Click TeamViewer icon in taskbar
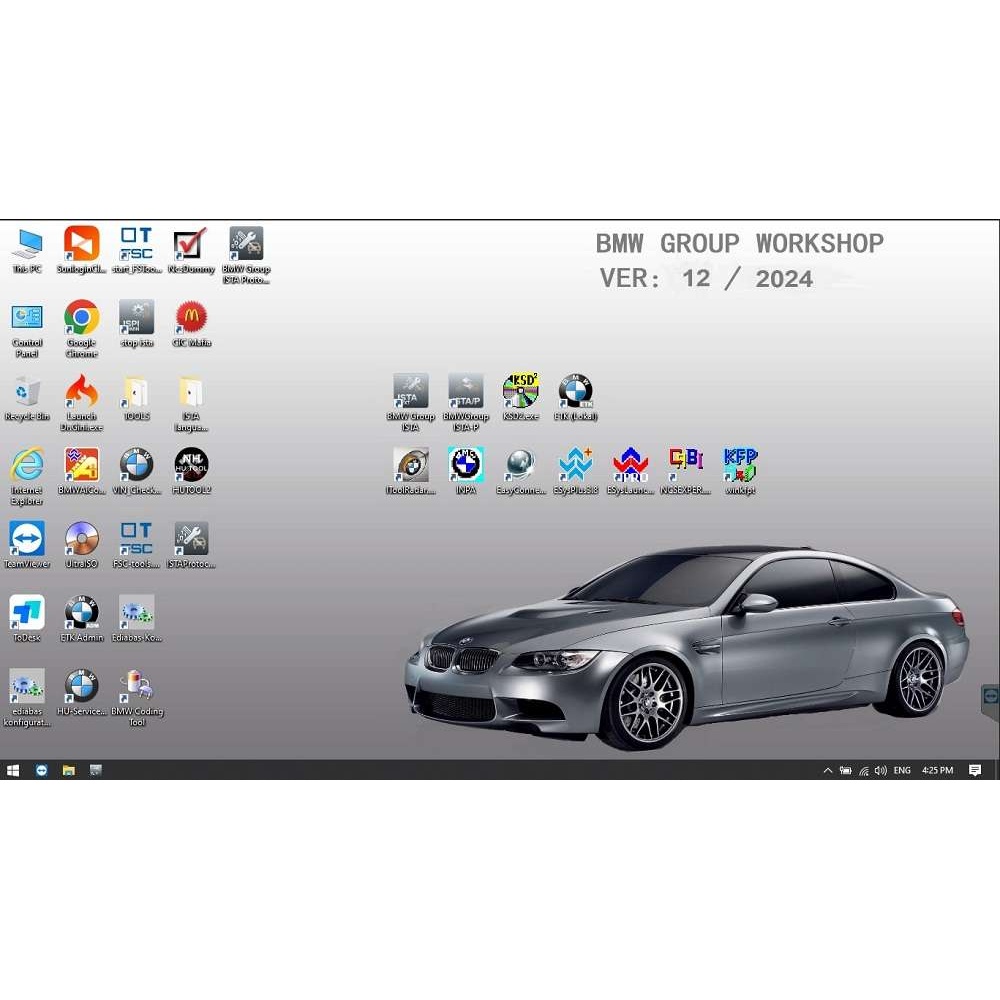Image resolution: width=1000 pixels, height=1000 pixels. point(41,770)
